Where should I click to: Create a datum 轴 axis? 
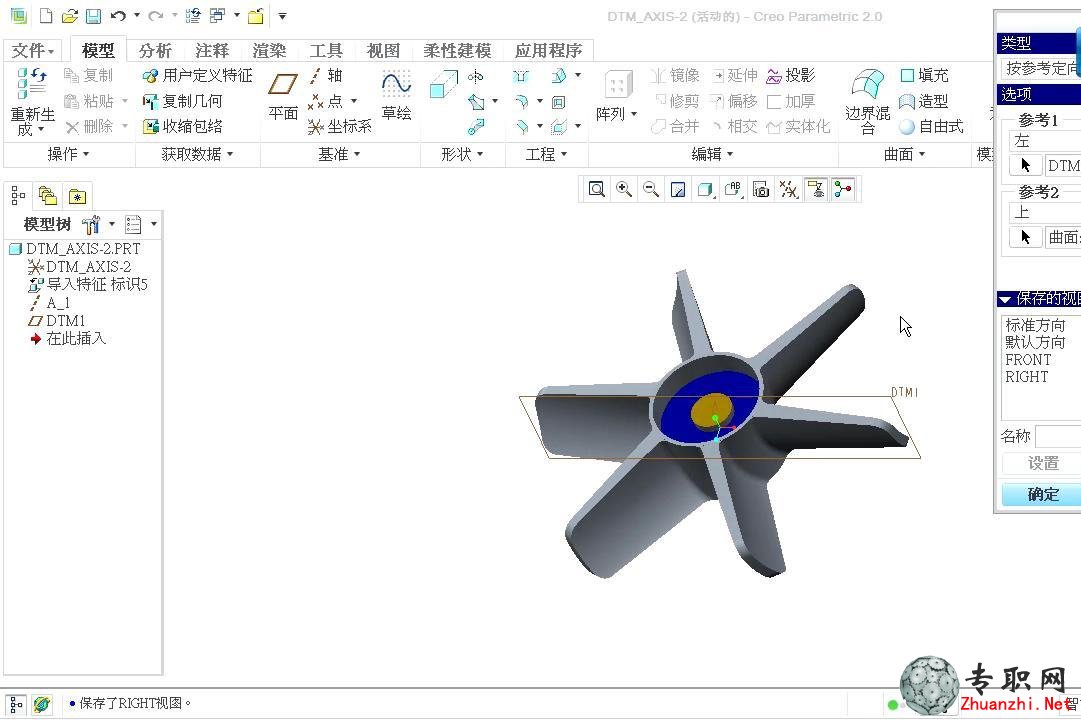(x=325, y=75)
